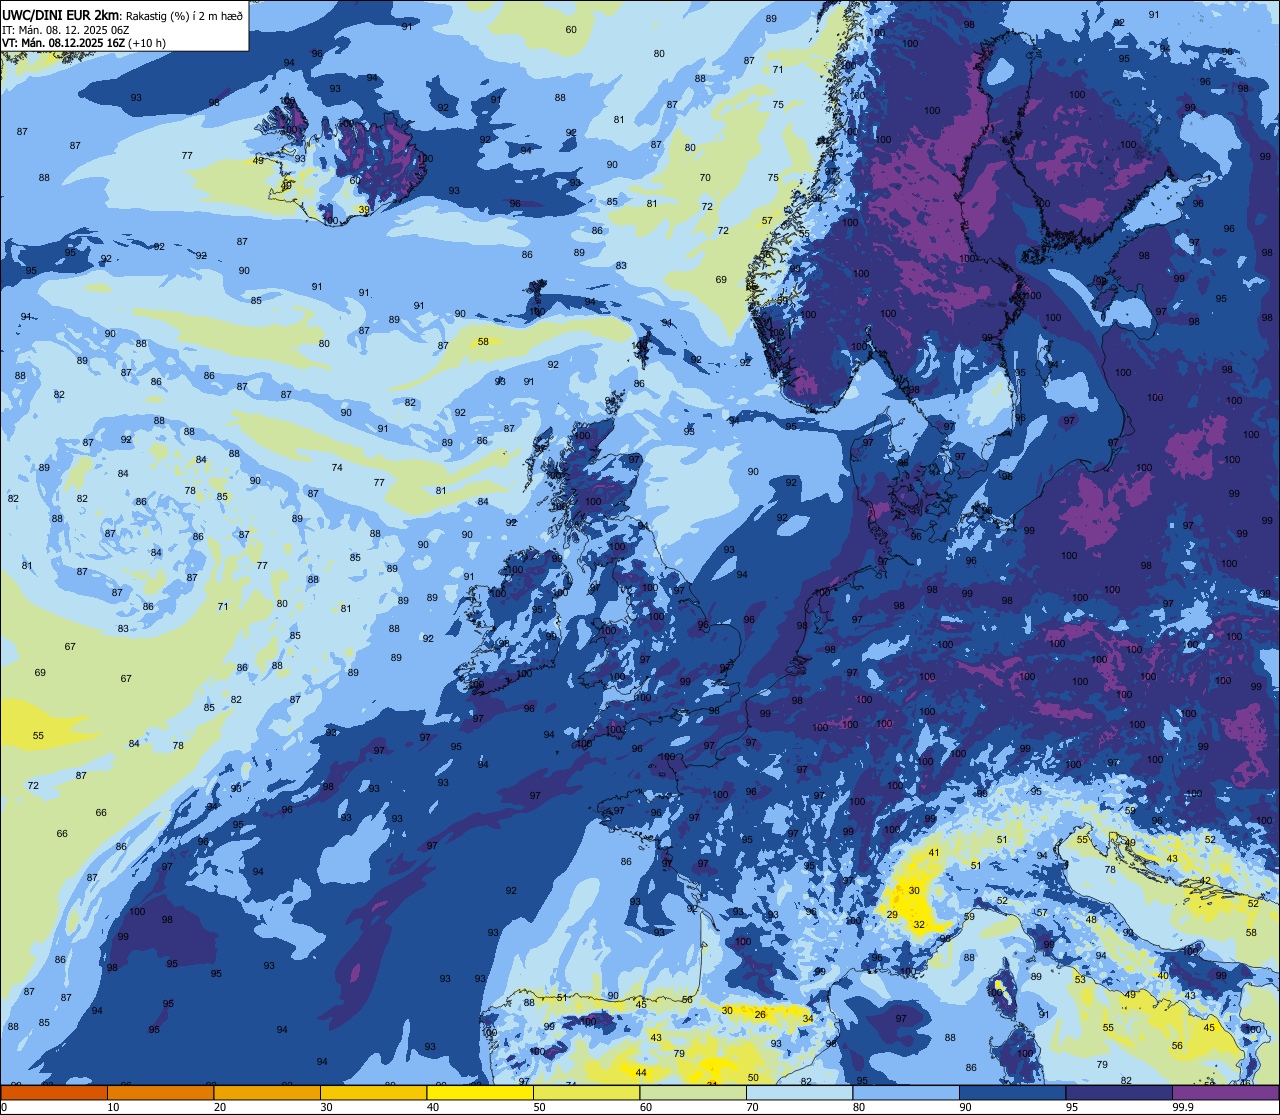Click the 60–70 pale green legend segment

pos(693,1092)
